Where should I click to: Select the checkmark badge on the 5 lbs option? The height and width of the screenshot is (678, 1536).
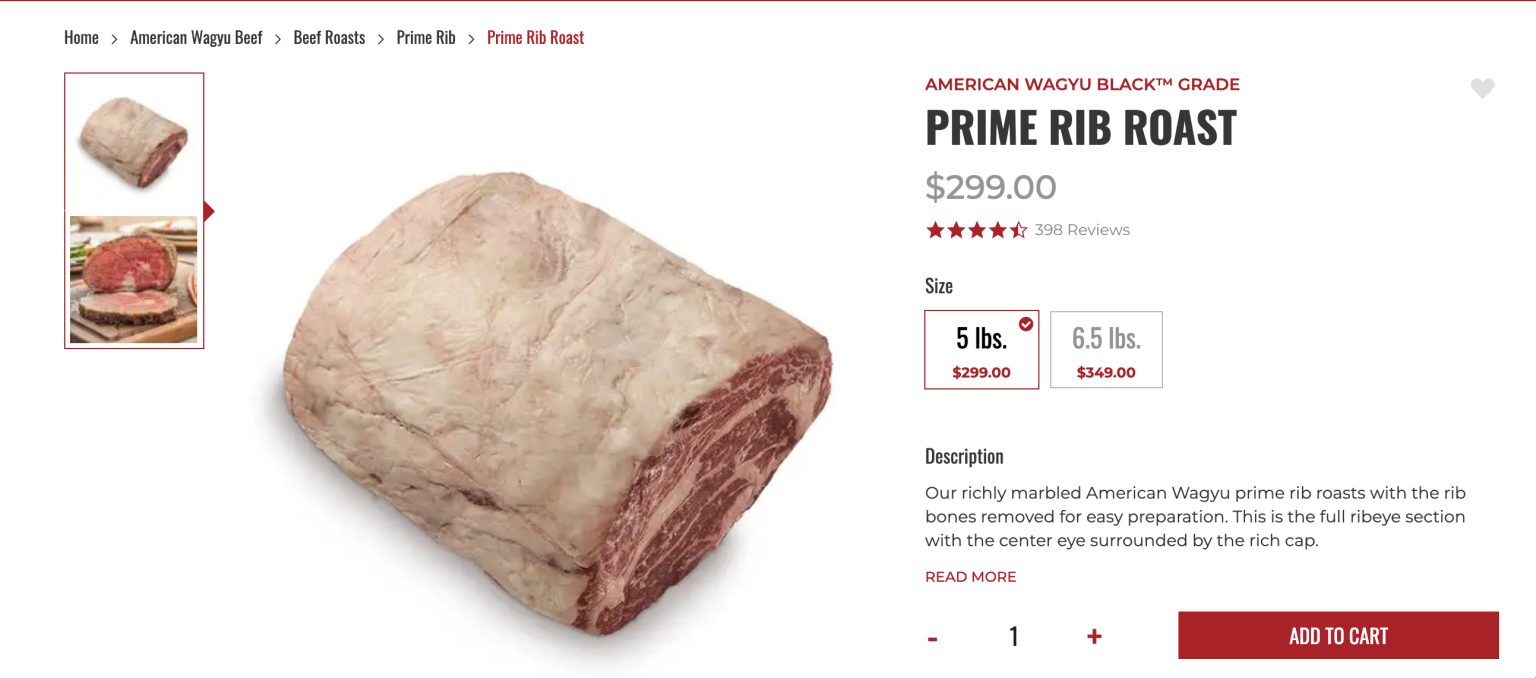pyautogui.click(x=1024, y=323)
